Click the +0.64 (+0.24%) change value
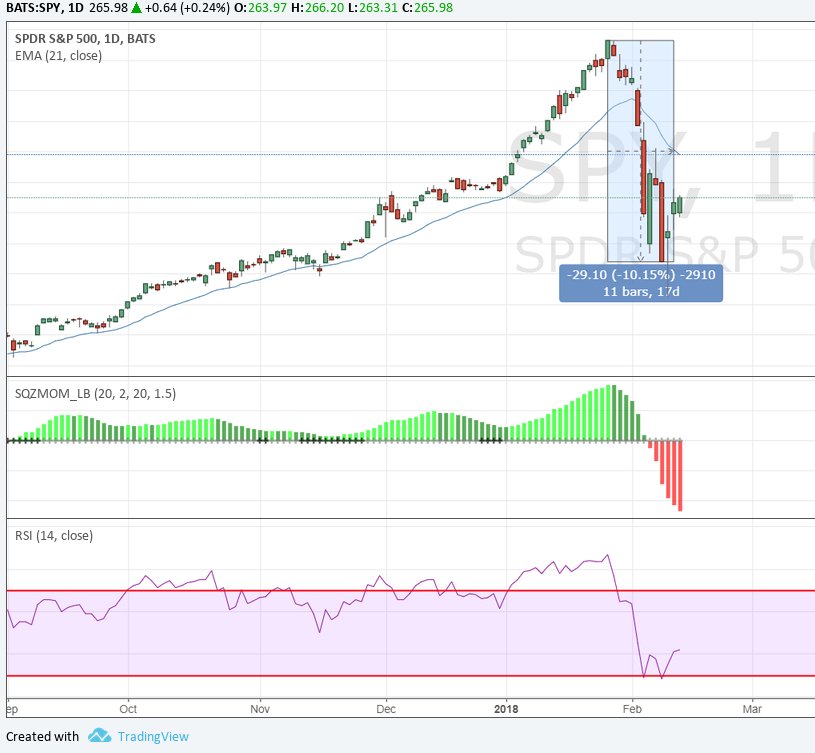The height and width of the screenshot is (753, 815). (187, 8)
